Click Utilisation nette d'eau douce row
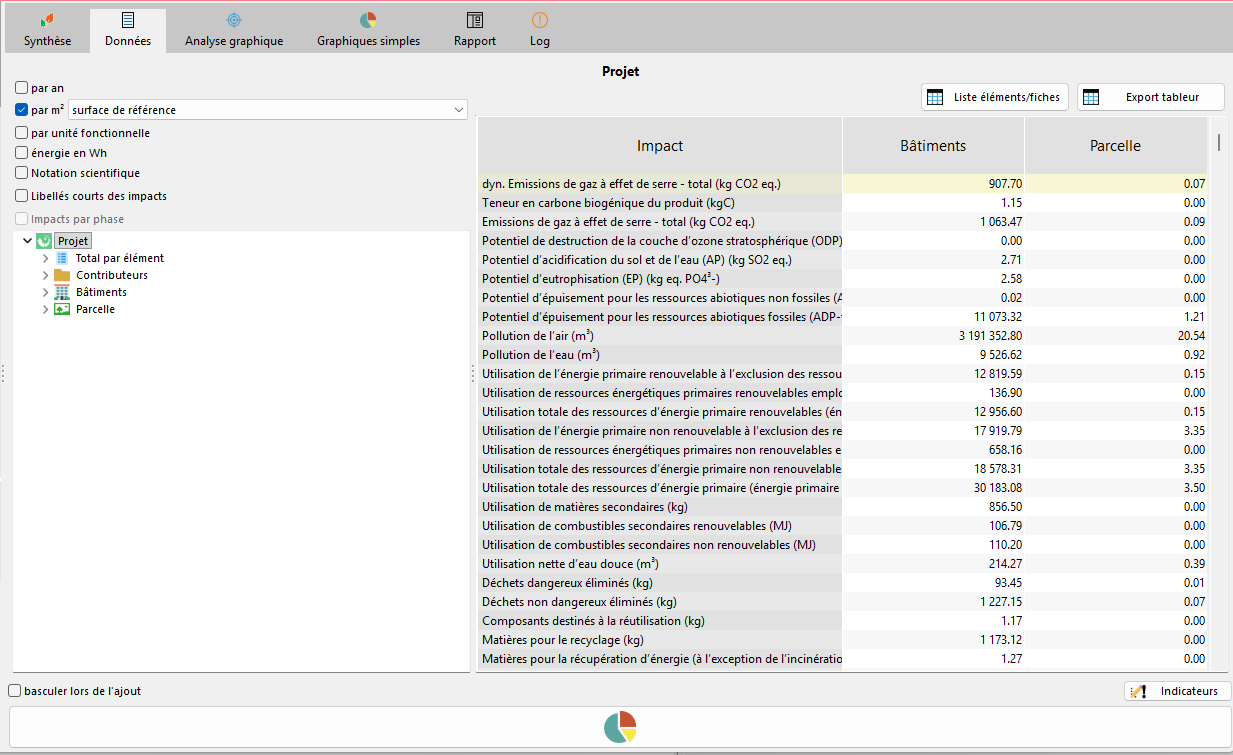1233x755 pixels. coord(842,564)
